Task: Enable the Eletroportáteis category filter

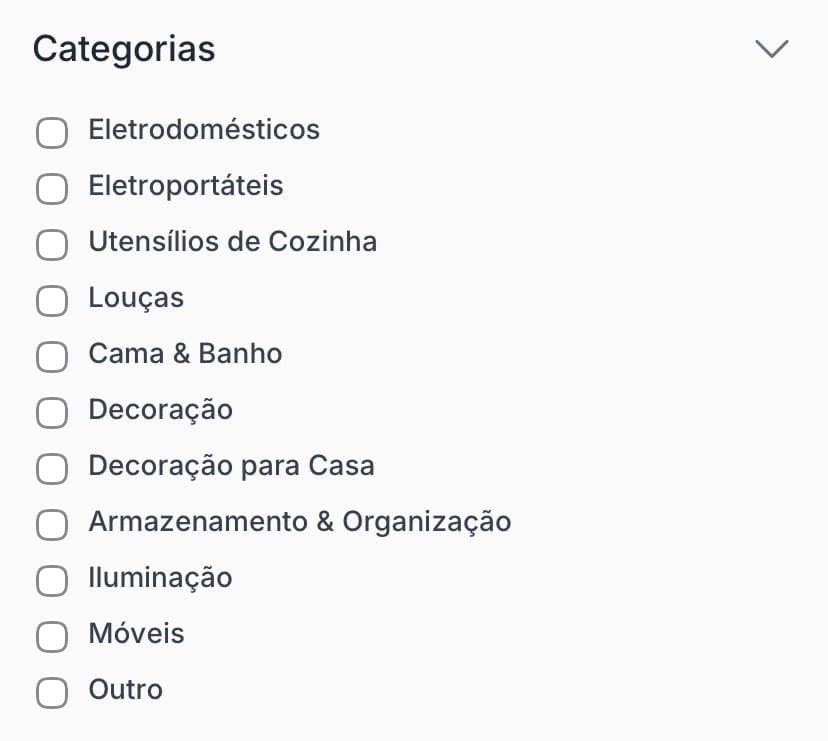Action: point(52,188)
